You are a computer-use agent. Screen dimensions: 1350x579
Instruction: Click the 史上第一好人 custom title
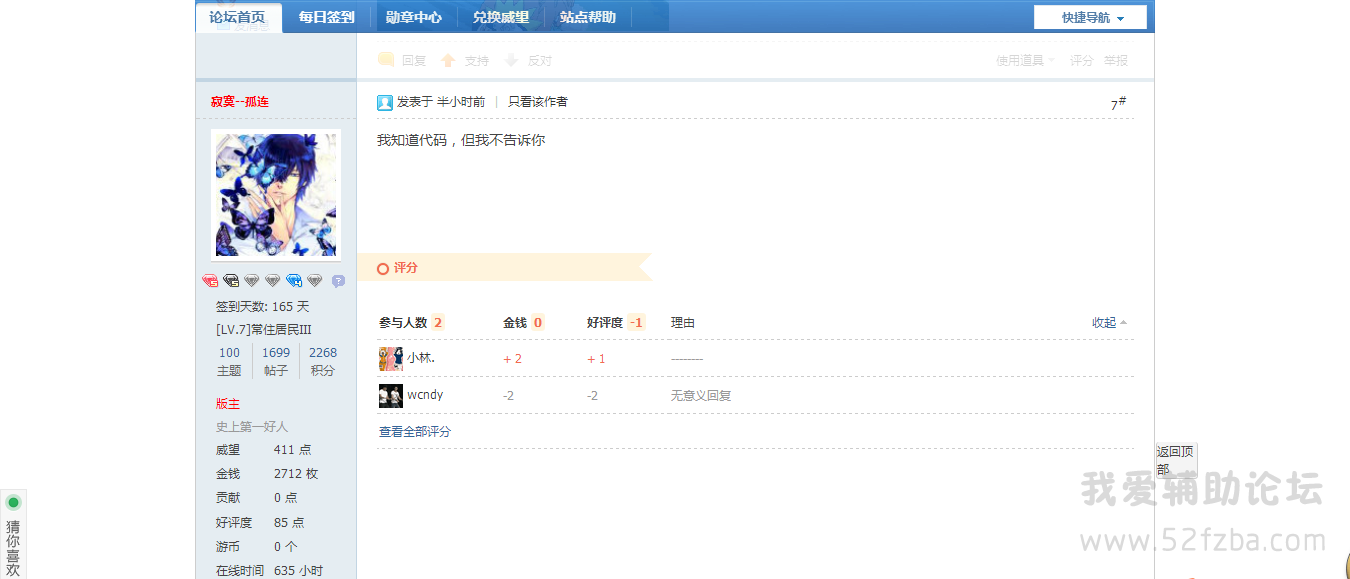[x=252, y=427]
